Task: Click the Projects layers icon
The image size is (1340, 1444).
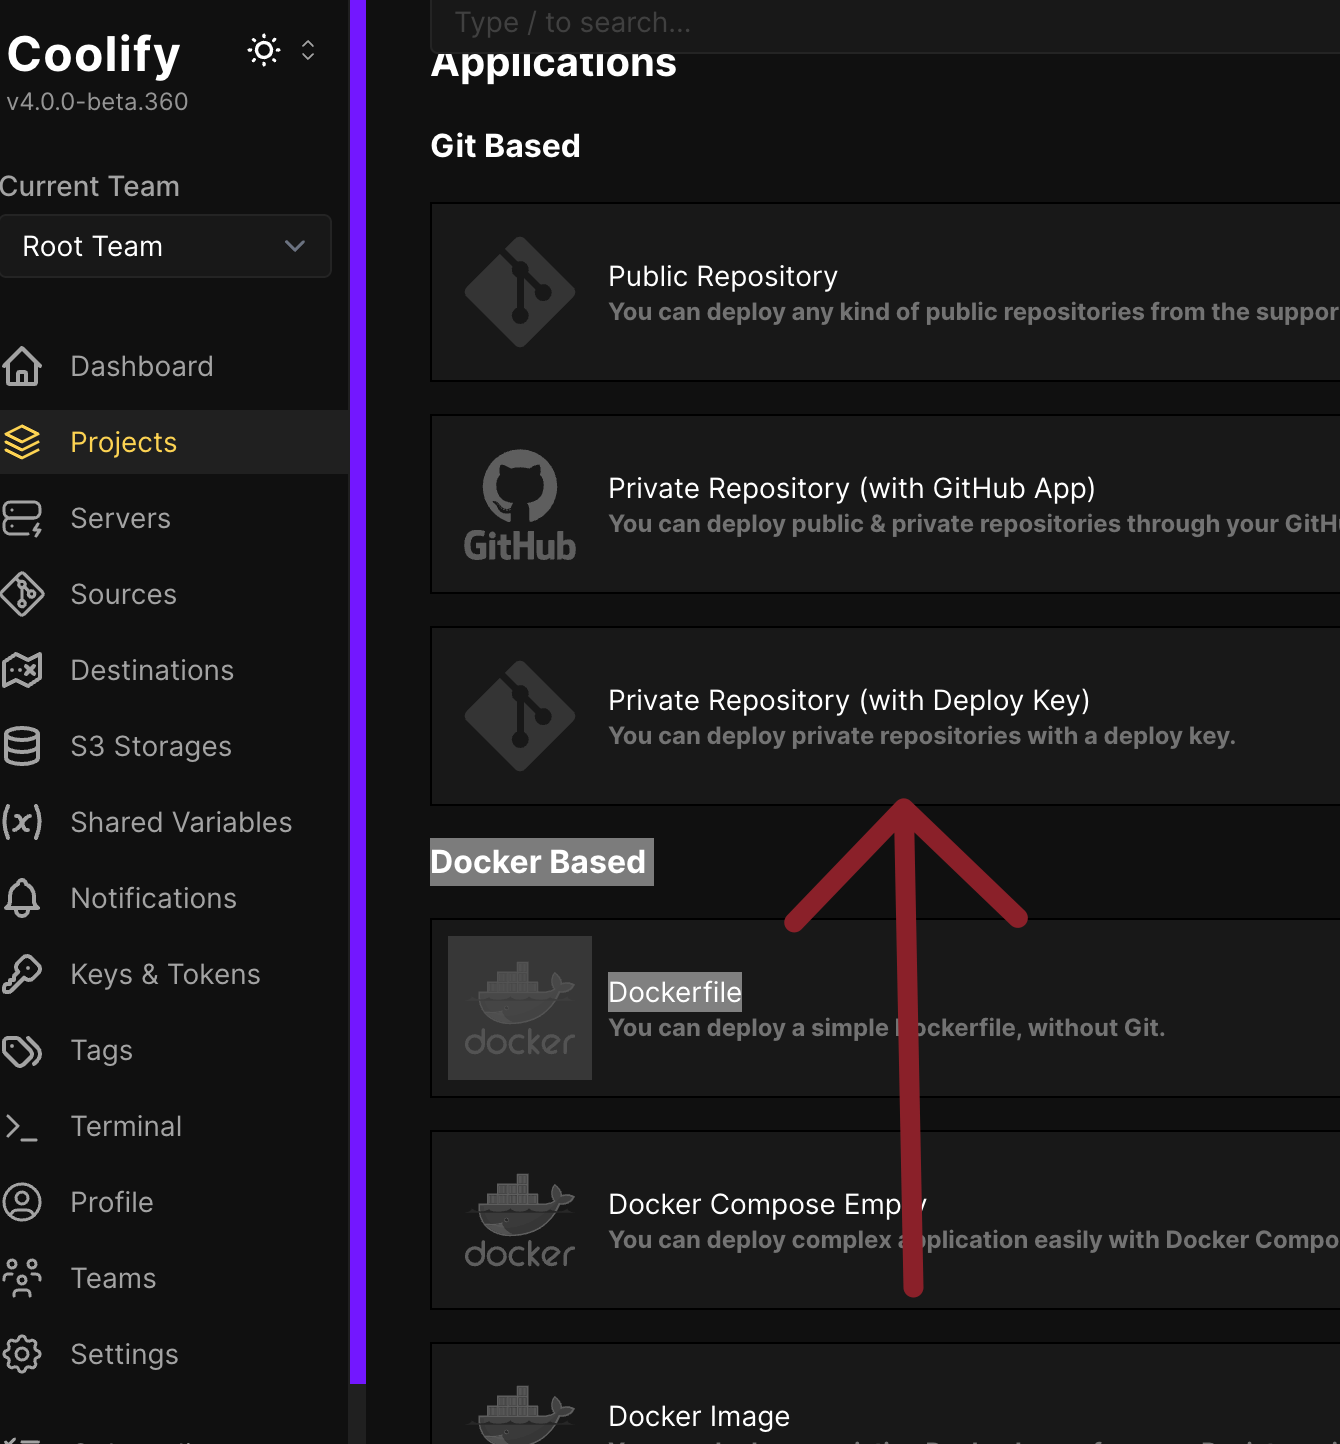Action: tap(22, 442)
